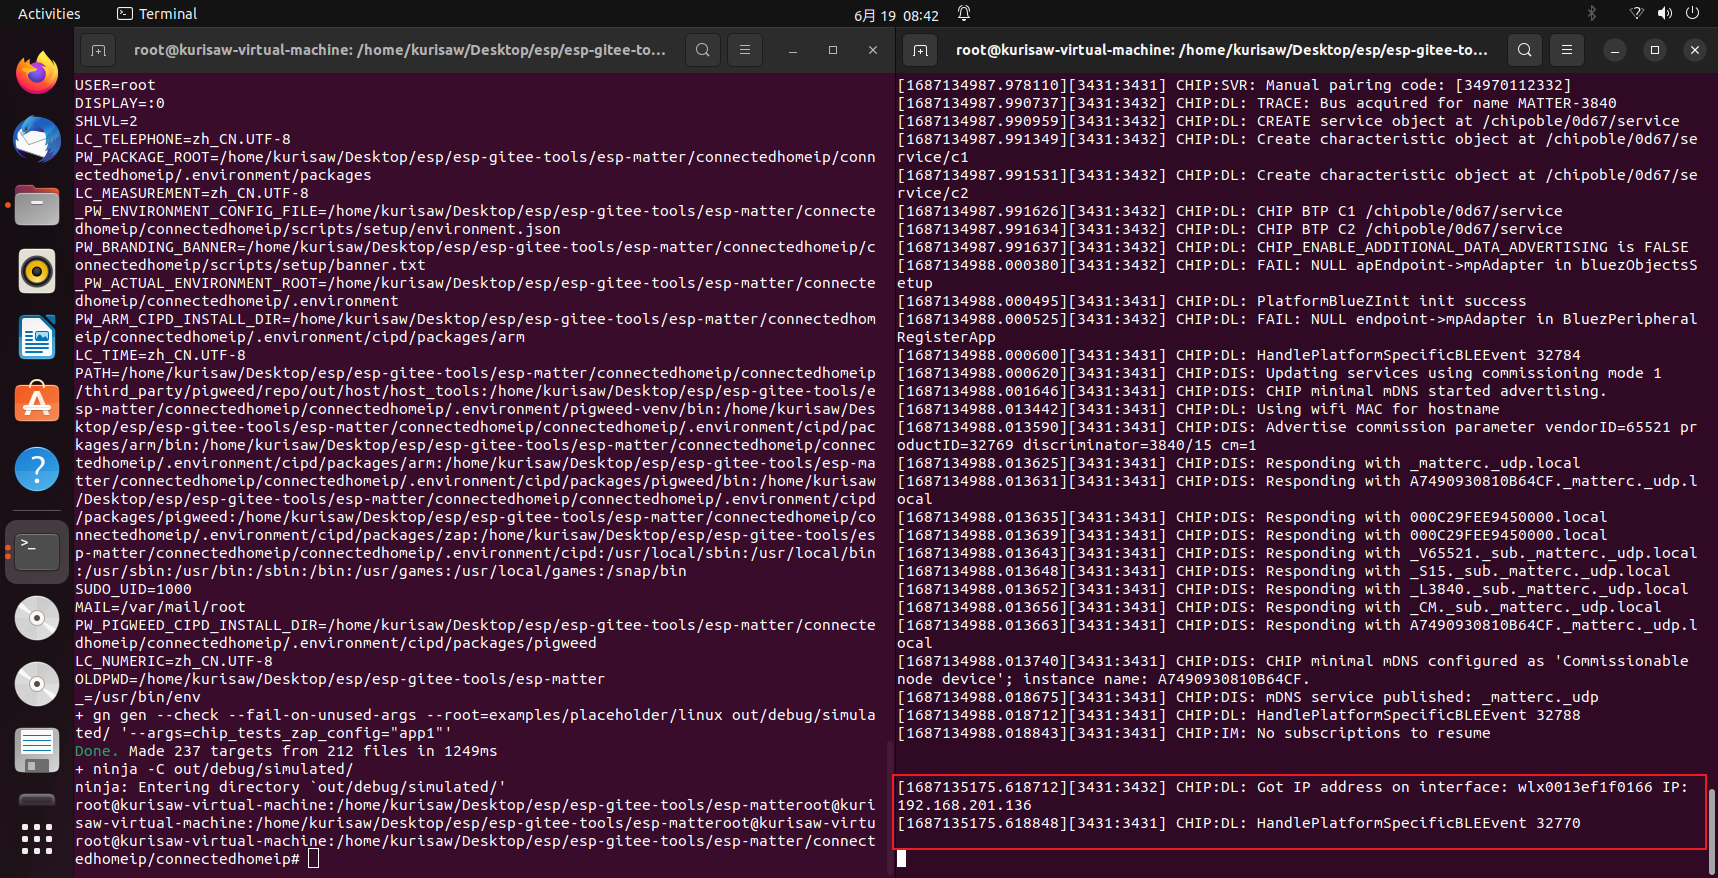The image size is (1718, 878).
Task: Open hamburger menu of left terminal
Action: pyautogui.click(x=745, y=50)
